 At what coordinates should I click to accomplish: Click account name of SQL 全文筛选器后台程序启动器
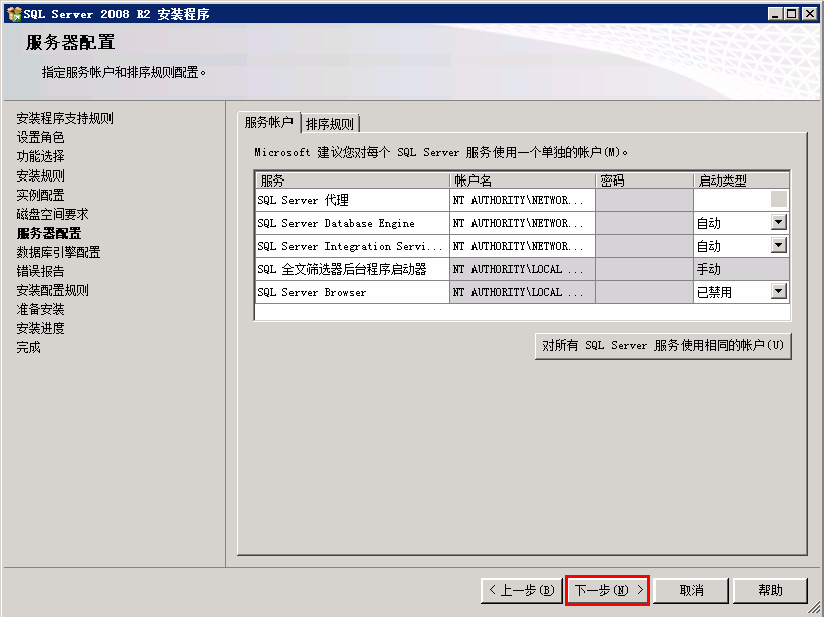tap(522, 269)
